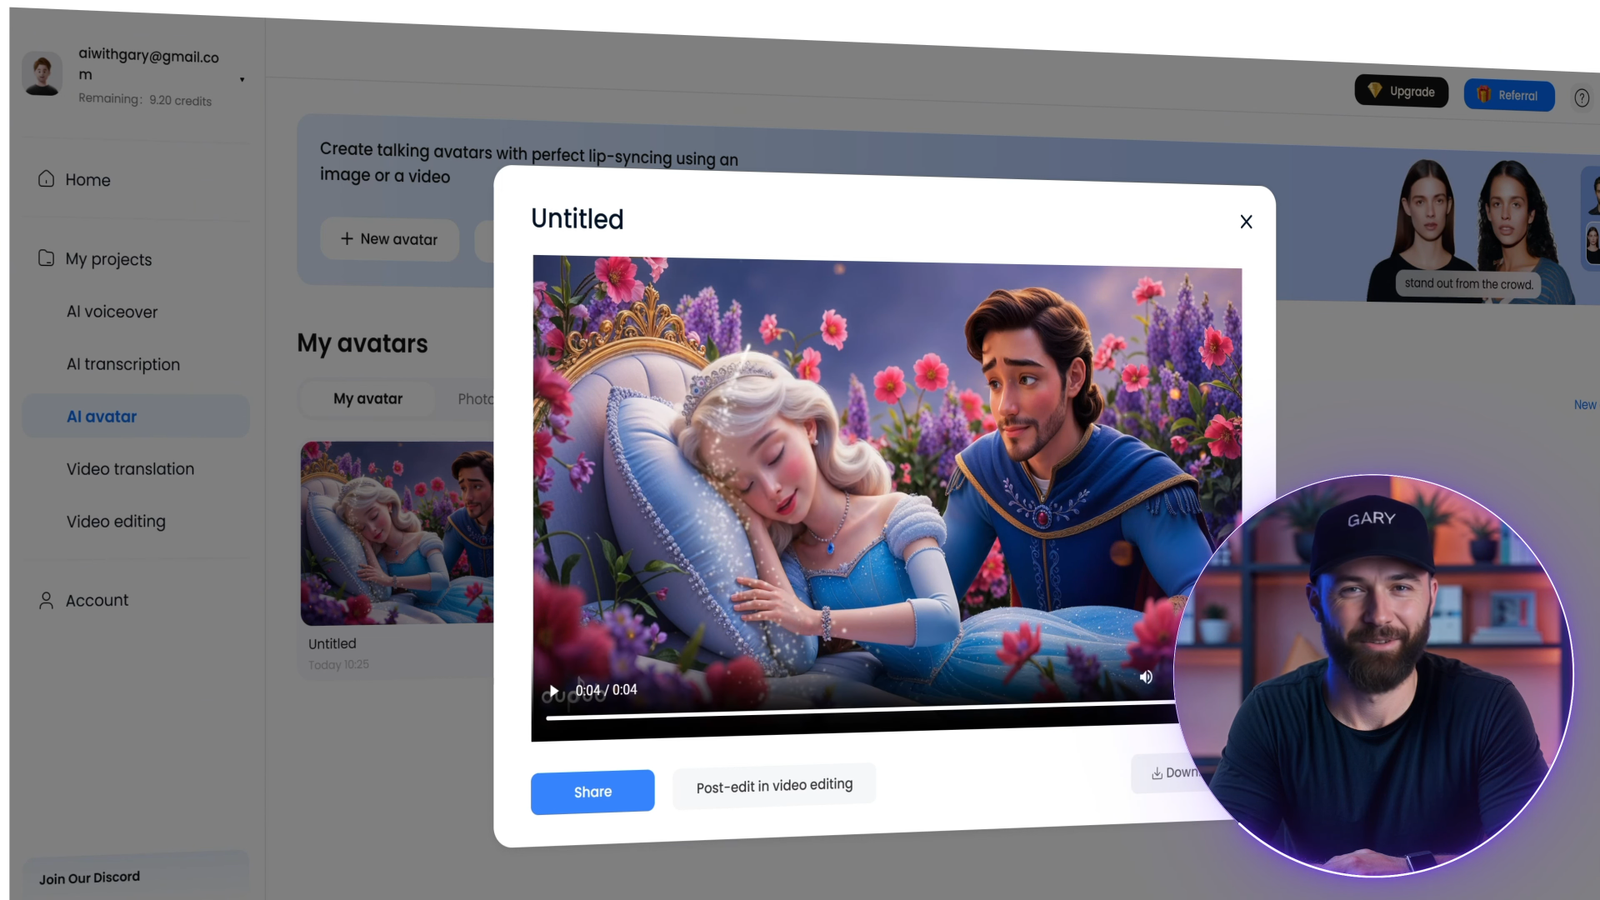Switch to My avatar tab

click(x=368, y=398)
